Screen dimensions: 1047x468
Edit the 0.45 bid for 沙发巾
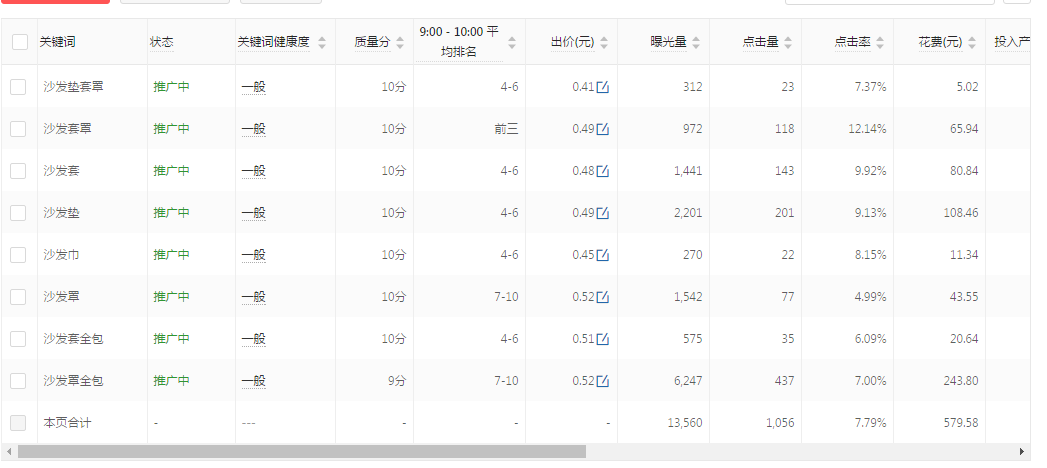click(x=602, y=254)
